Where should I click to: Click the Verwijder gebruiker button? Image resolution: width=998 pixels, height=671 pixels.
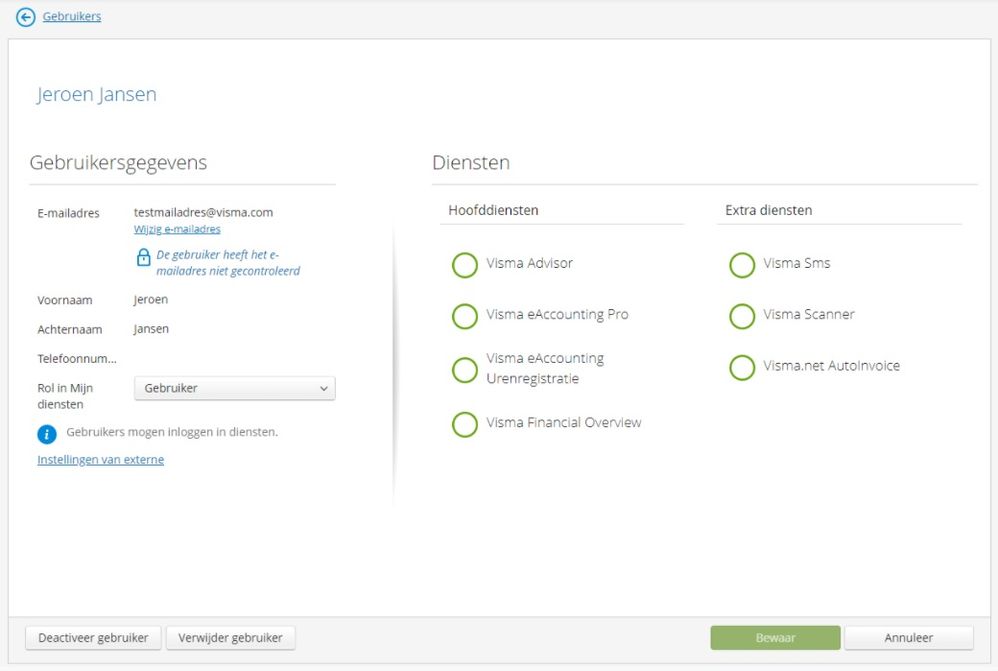point(230,638)
